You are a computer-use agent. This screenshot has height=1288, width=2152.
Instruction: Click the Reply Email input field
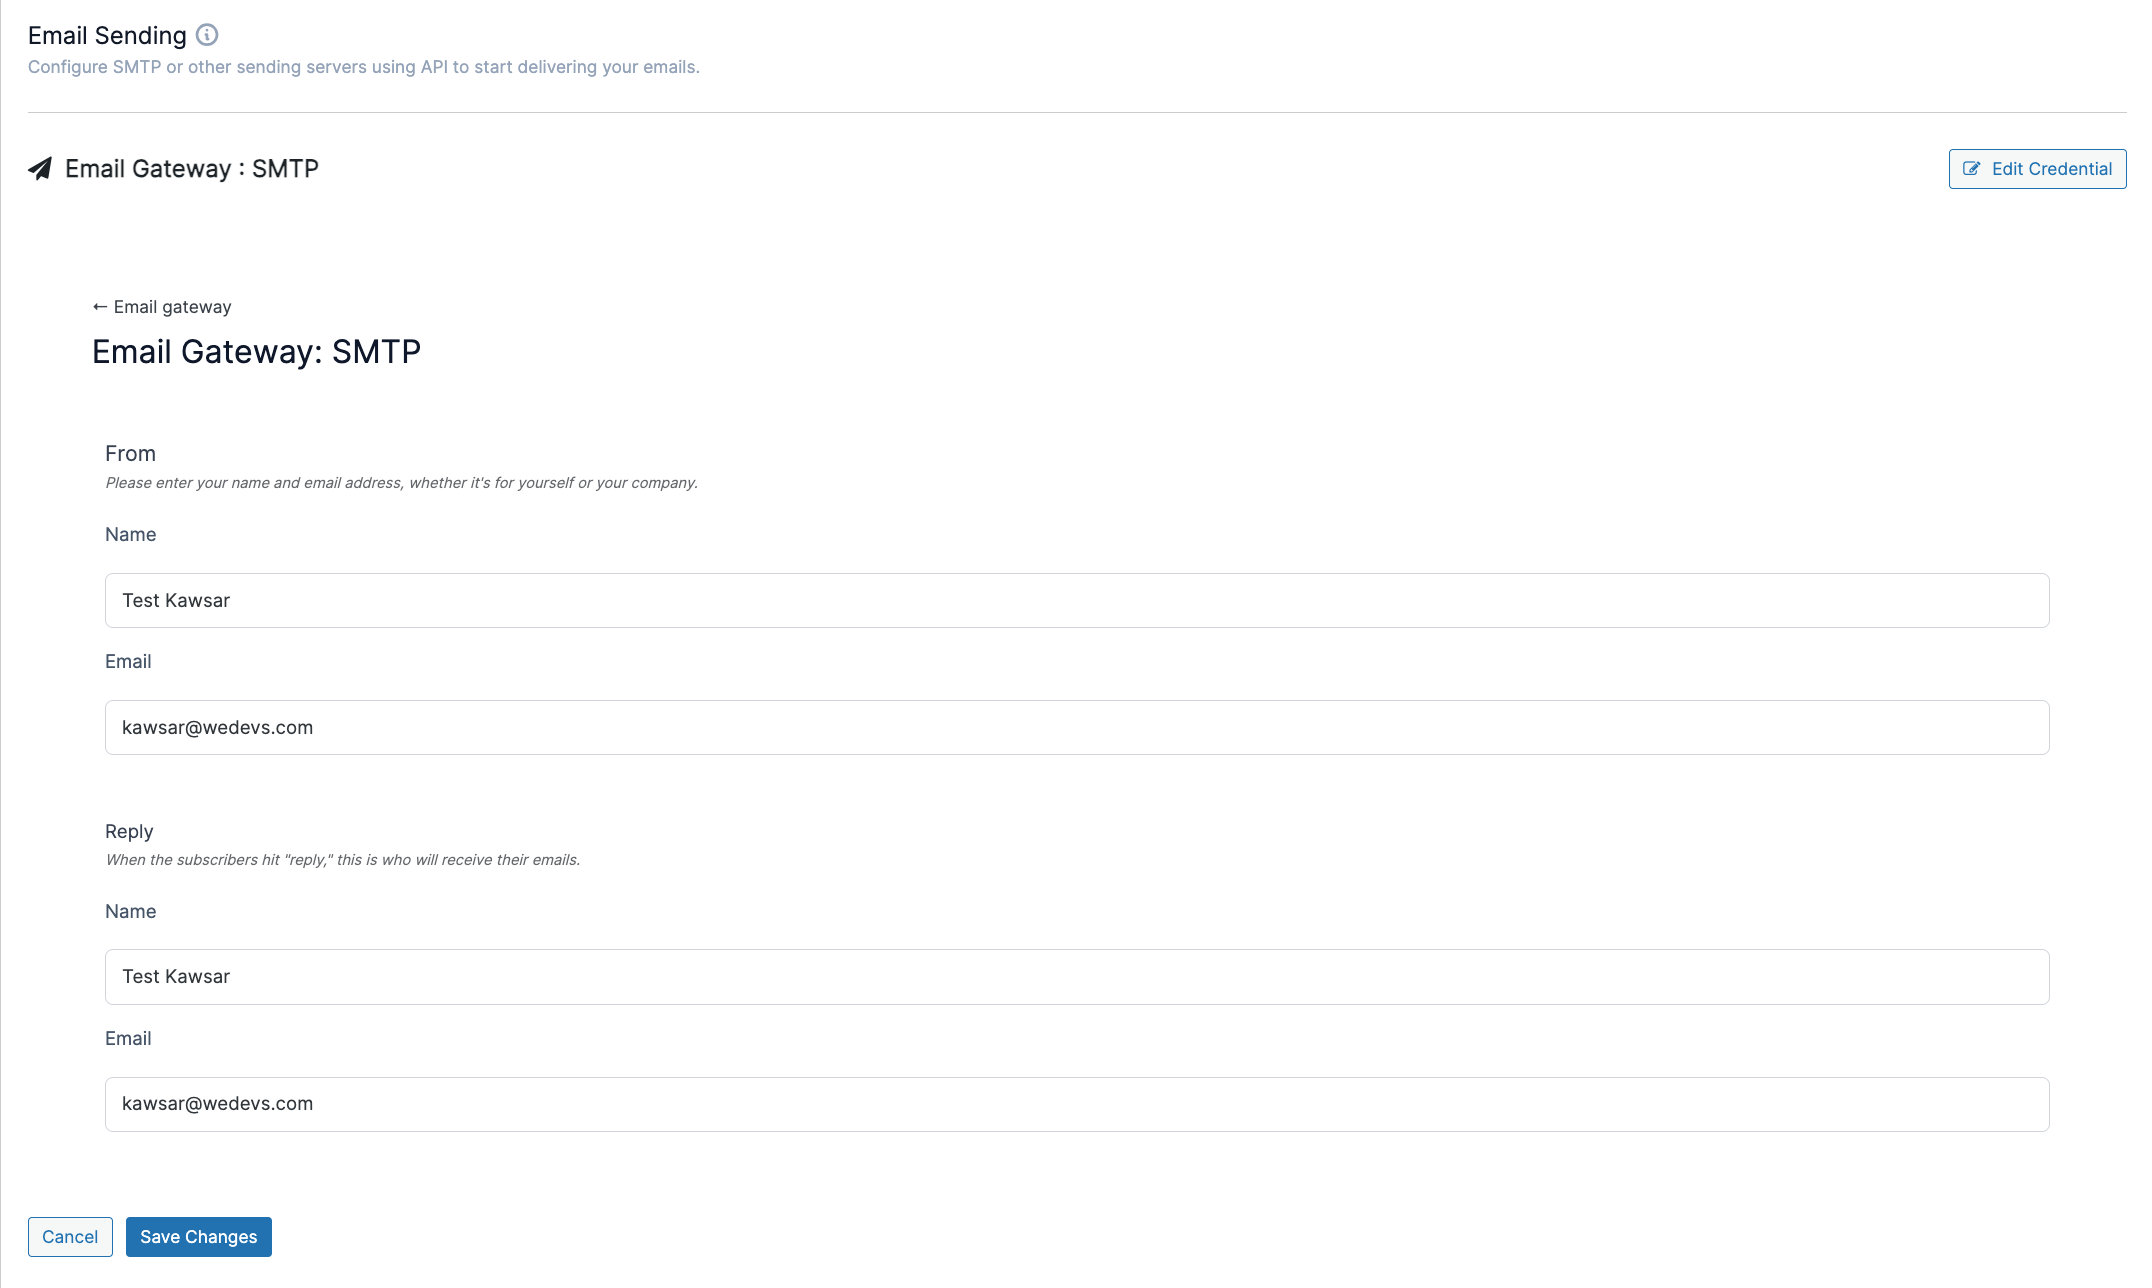click(x=1076, y=1104)
